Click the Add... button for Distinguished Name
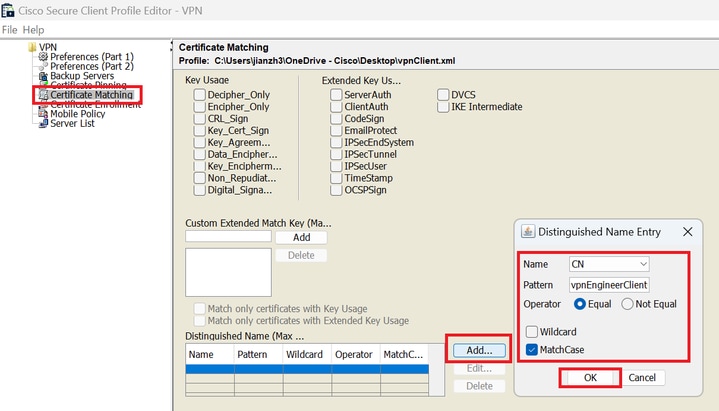This screenshot has width=719, height=411. [479, 350]
